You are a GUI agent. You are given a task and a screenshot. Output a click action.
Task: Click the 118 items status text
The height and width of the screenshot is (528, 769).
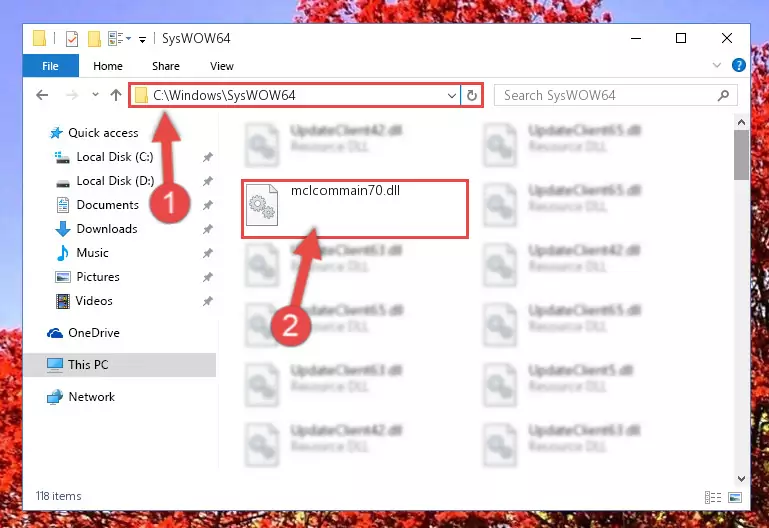[x=59, y=496]
